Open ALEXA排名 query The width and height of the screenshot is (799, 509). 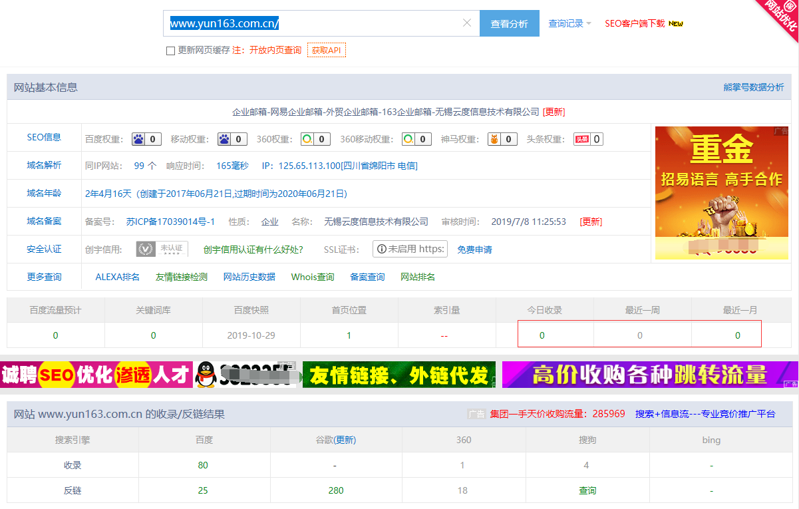coord(117,277)
